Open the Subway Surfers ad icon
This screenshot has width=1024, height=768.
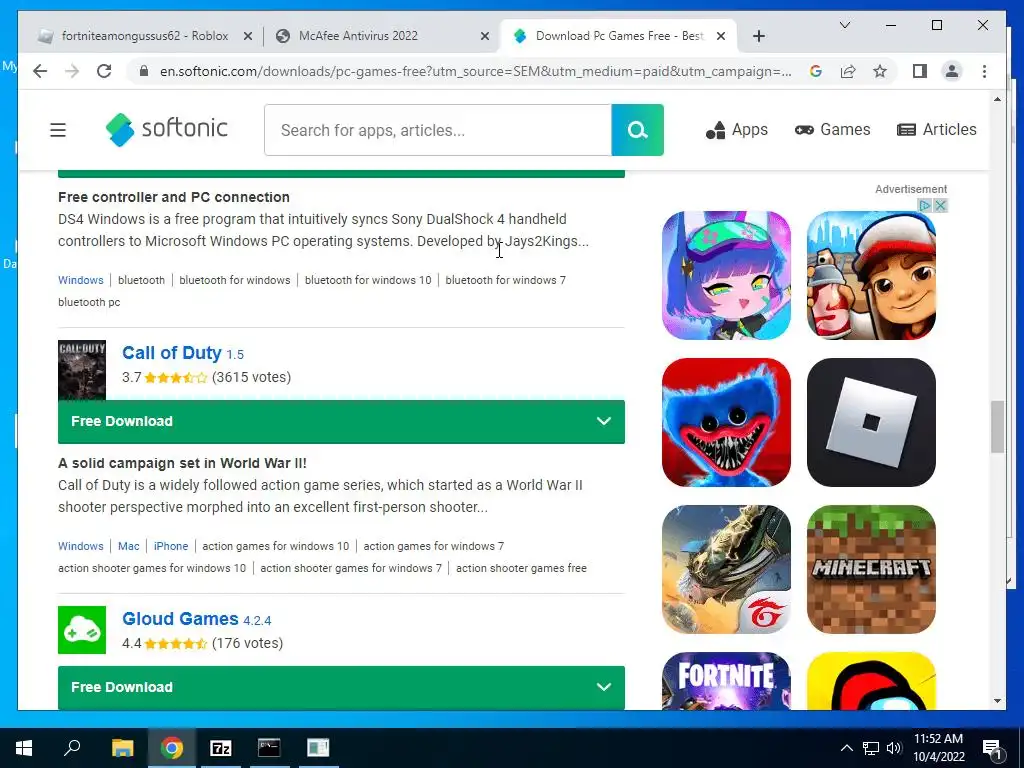click(871, 275)
